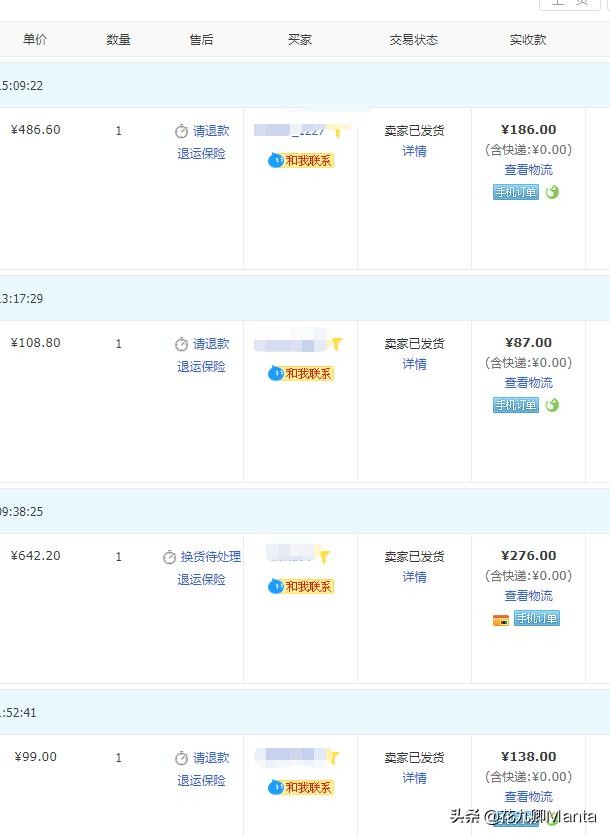Click the clock icon beside 请退款 in ¥486.60 order
The width and height of the screenshot is (610, 837).
181,131
